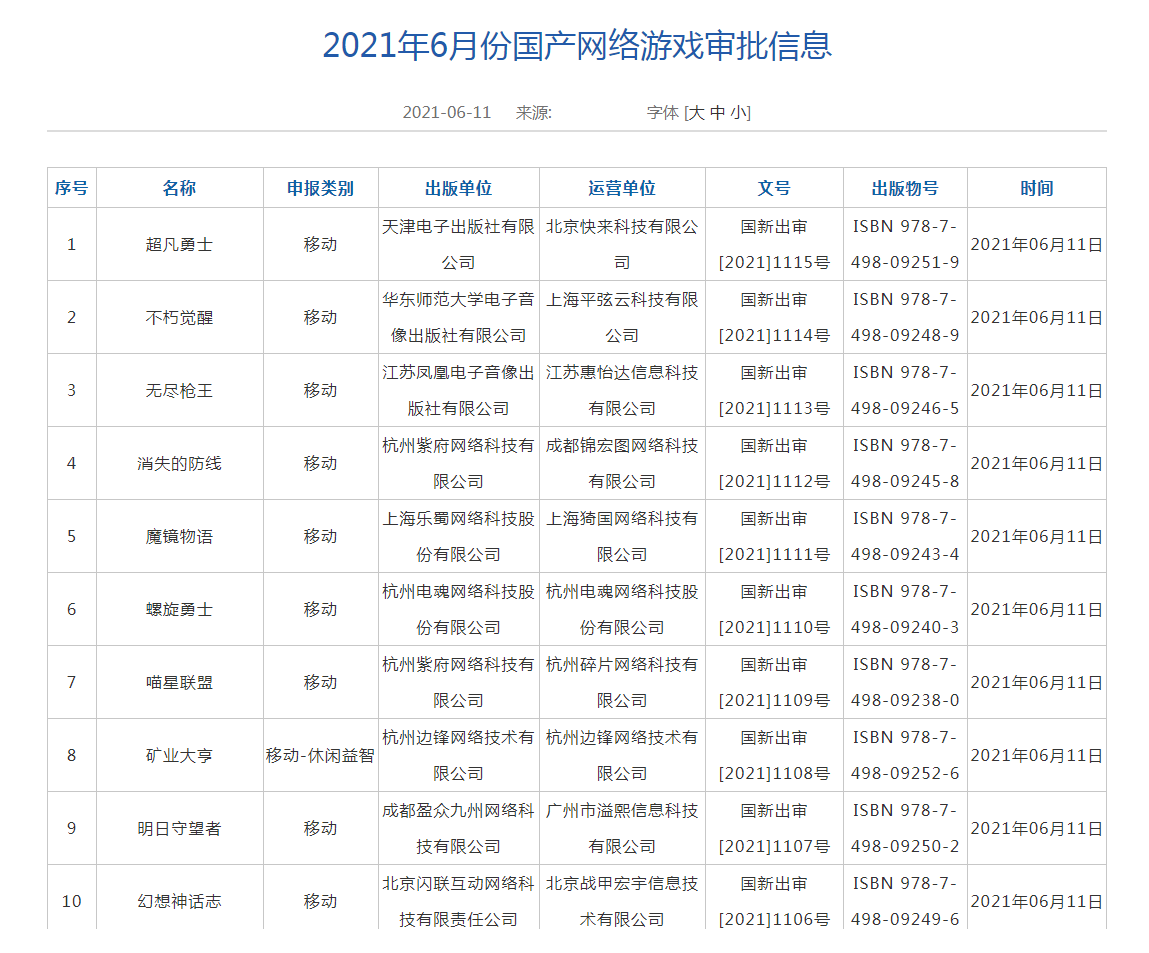Image resolution: width=1149 pixels, height=953 pixels.
Task: Click the 运营单位 column header
Action: tap(622, 188)
